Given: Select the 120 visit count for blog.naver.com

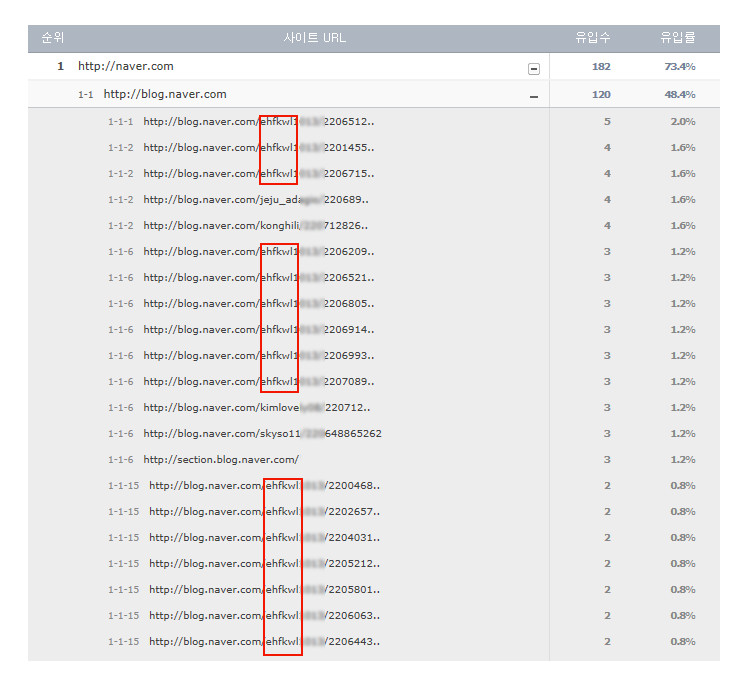Looking at the screenshot, I should click(601, 94).
